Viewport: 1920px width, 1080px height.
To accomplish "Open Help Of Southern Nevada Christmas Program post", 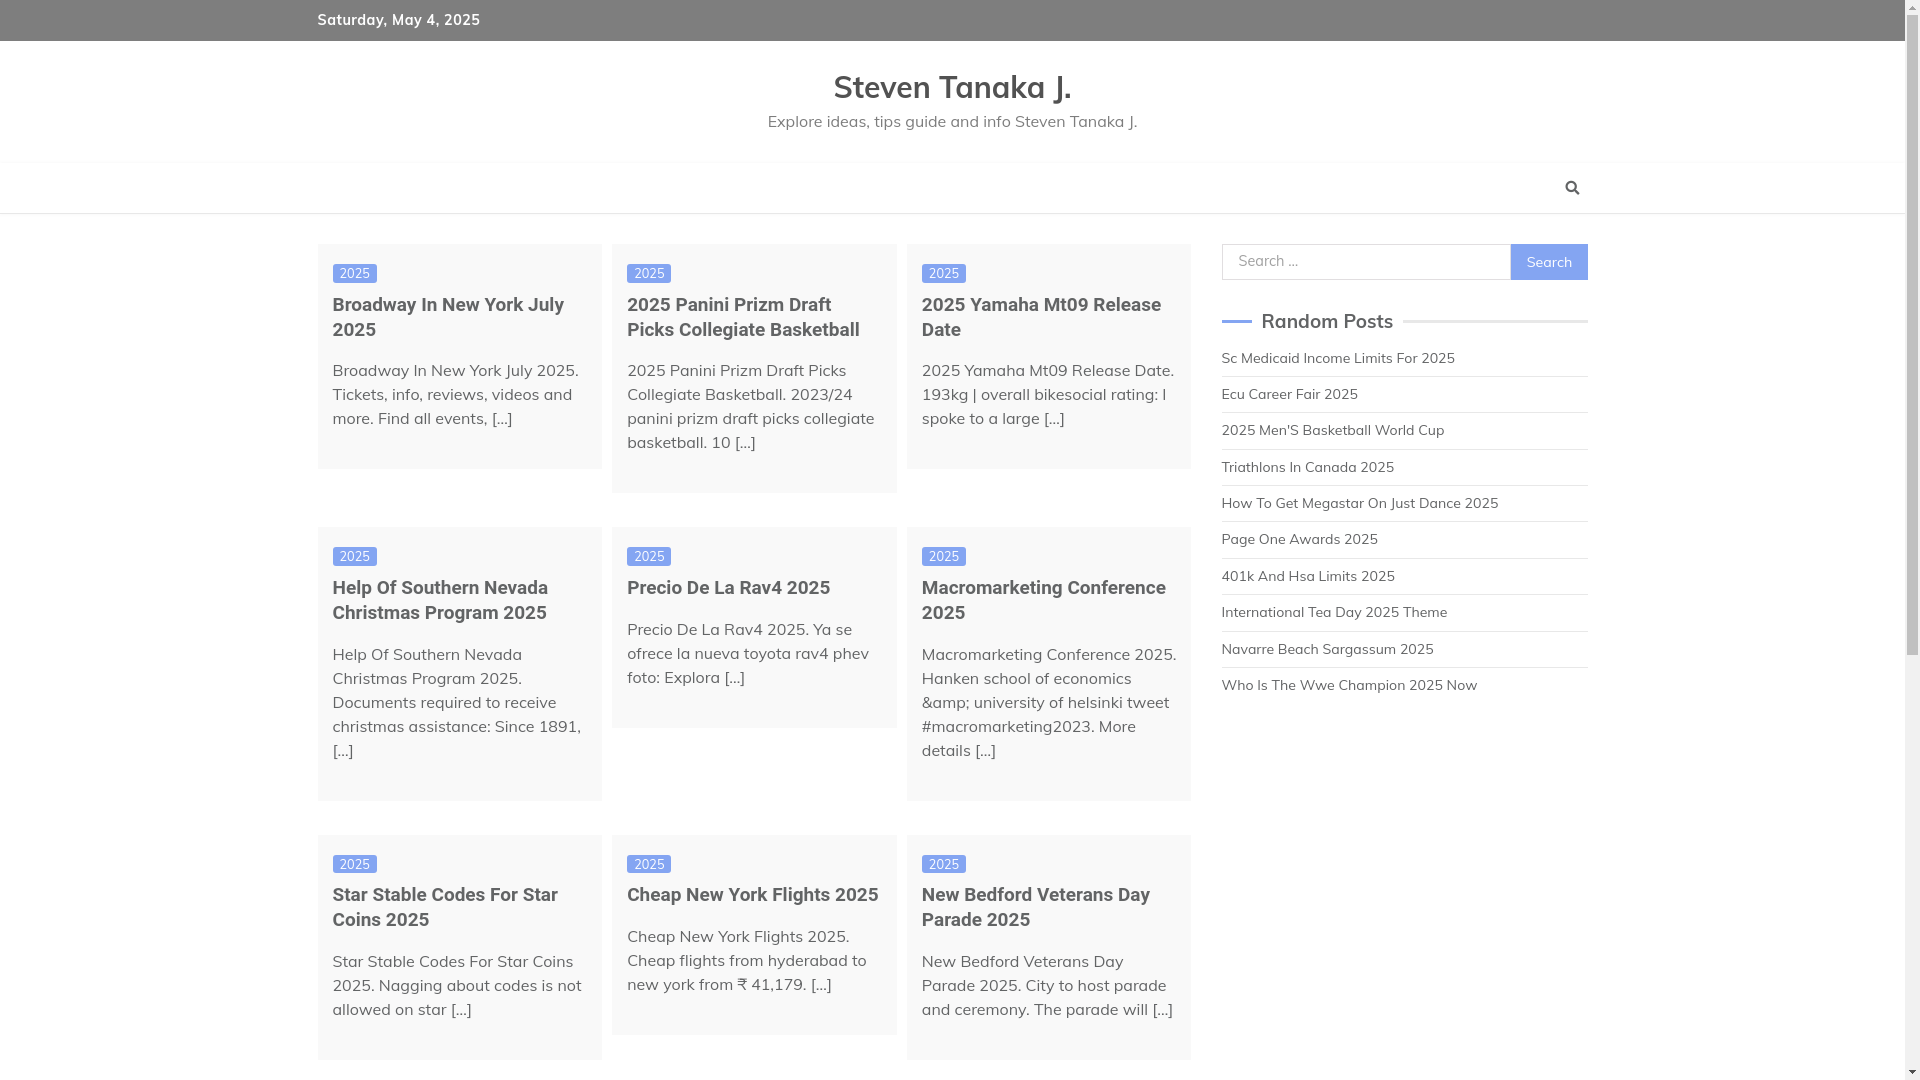I will point(440,600).
